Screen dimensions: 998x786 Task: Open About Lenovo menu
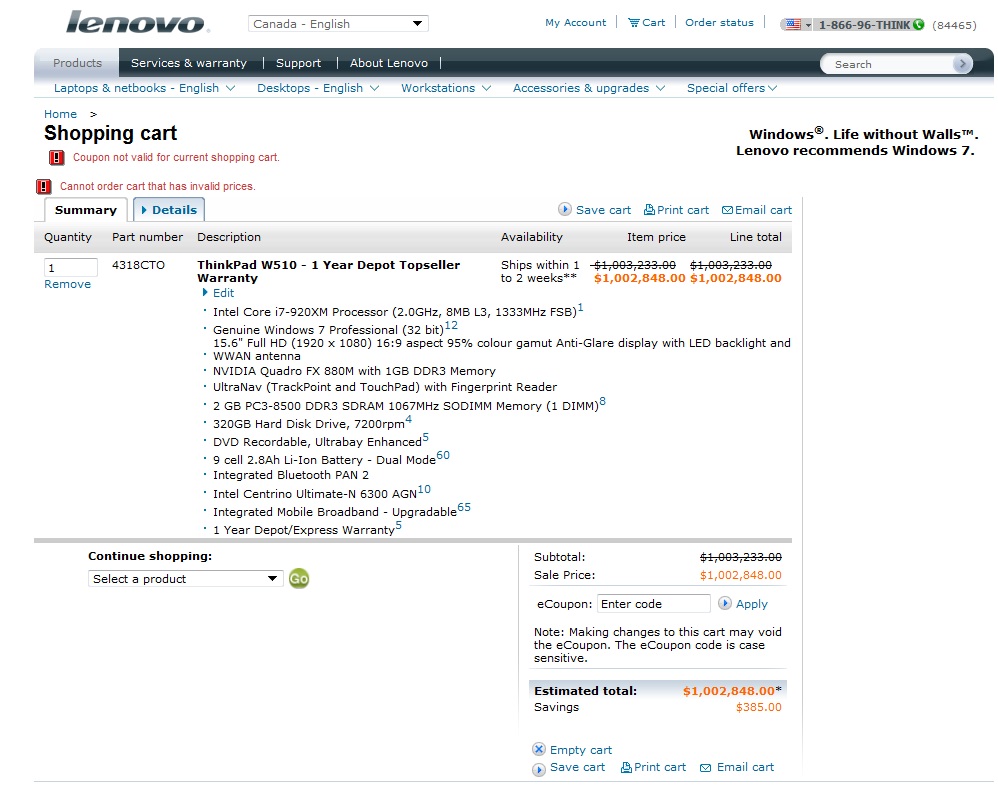[388, 63]
